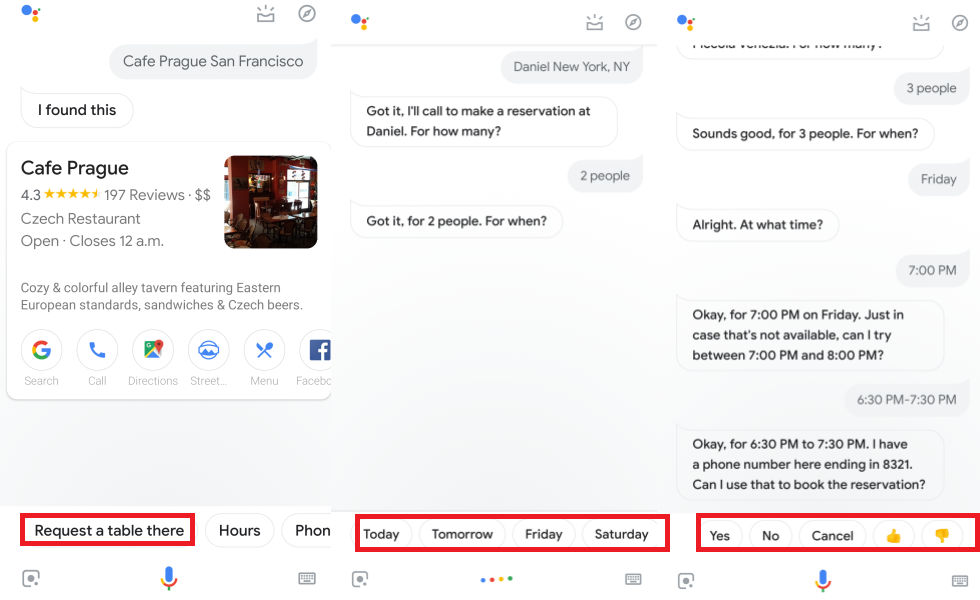Open the Menu fork-and-knife icon for Cafe Prague

tap(264, 350)
